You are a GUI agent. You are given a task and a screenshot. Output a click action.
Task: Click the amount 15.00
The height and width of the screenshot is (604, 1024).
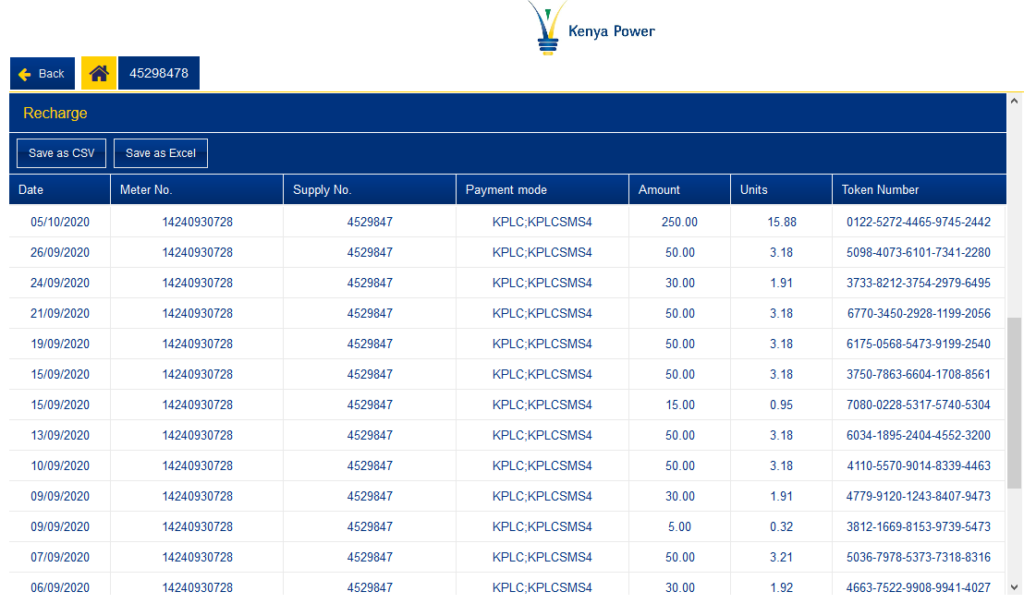680,405
